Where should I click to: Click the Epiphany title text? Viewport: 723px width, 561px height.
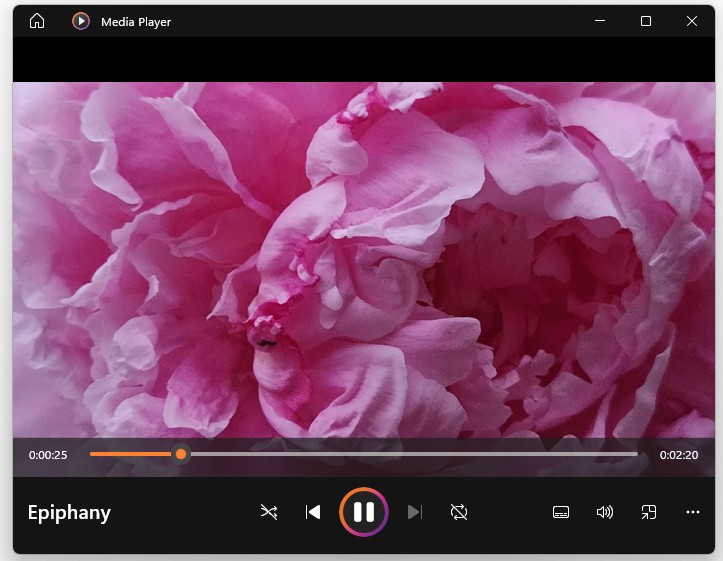pos(69,513)
